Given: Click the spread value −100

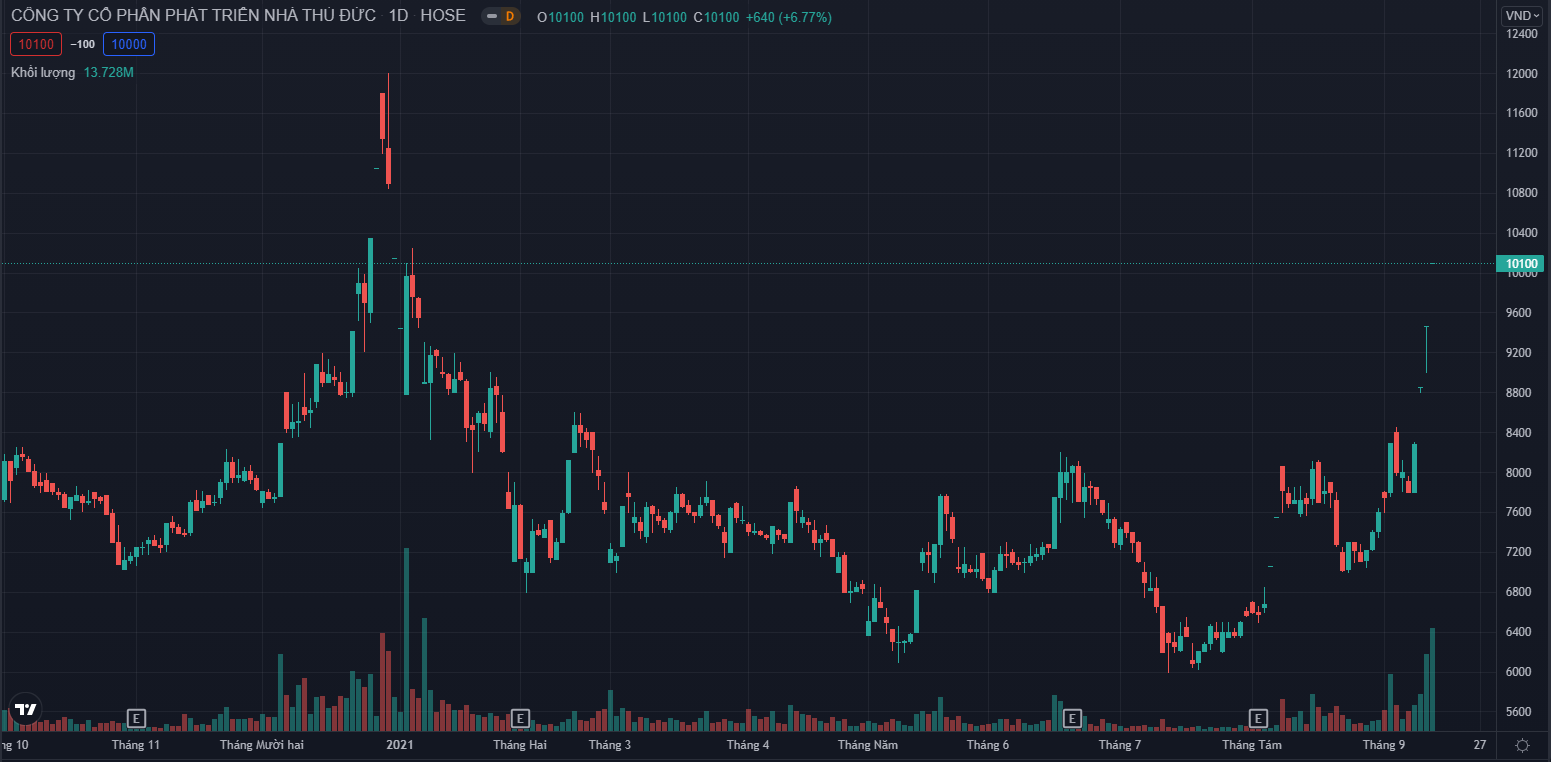Looking at the screenshot, I should pos(82,44).
